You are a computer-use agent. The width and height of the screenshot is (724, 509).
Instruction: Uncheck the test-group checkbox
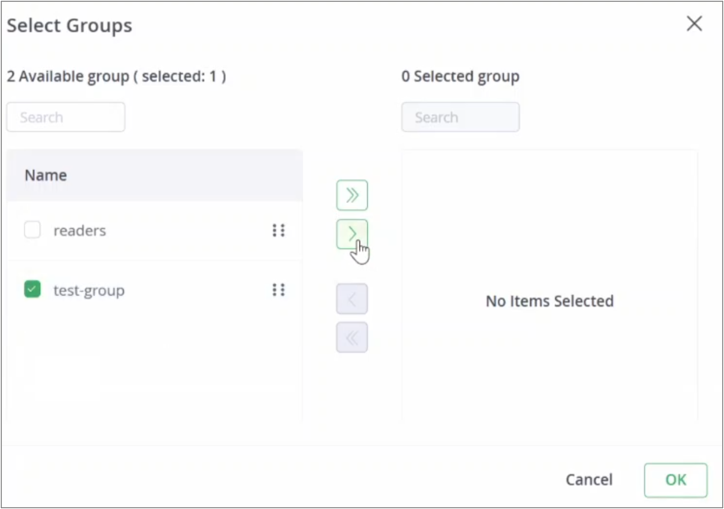point(32,290)
